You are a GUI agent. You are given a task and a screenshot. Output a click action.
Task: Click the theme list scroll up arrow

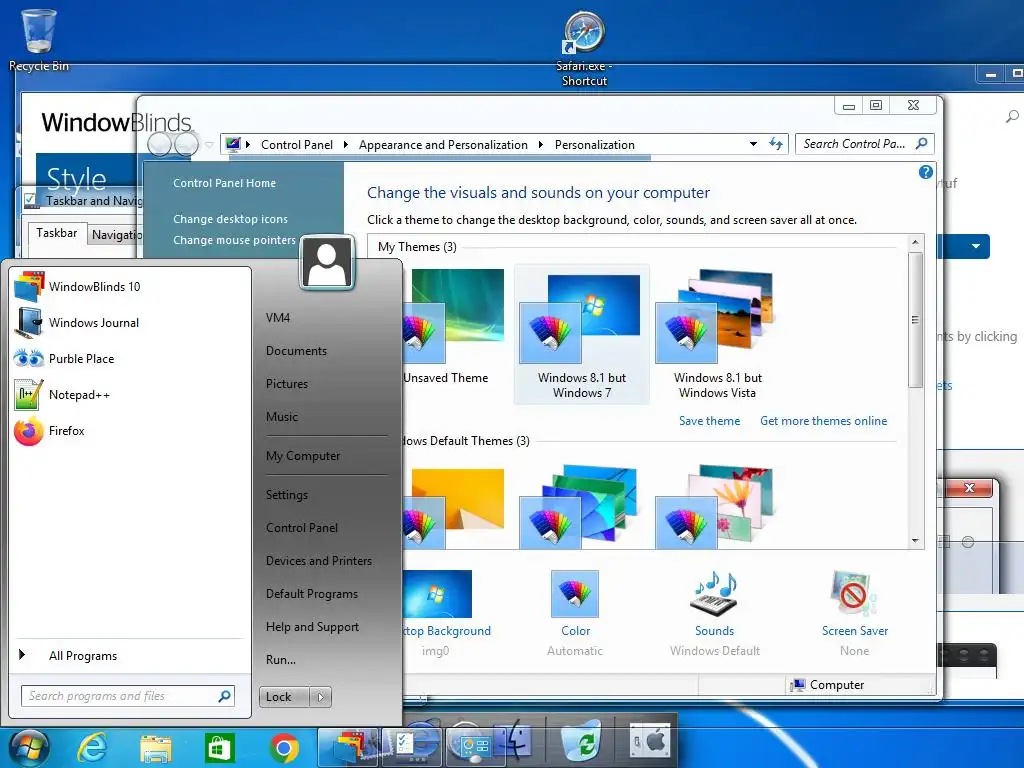coord(915,242)
